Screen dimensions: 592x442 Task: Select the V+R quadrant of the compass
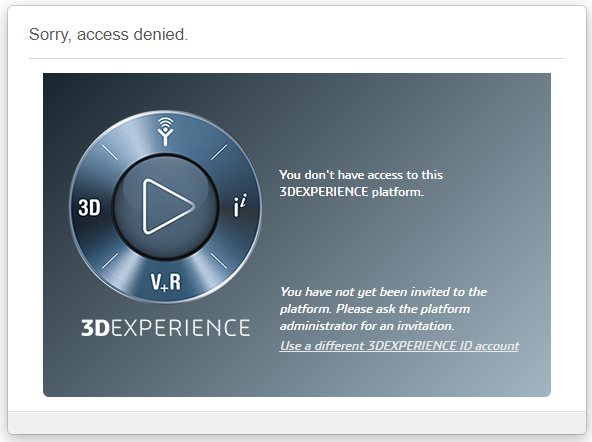(166, 282)
